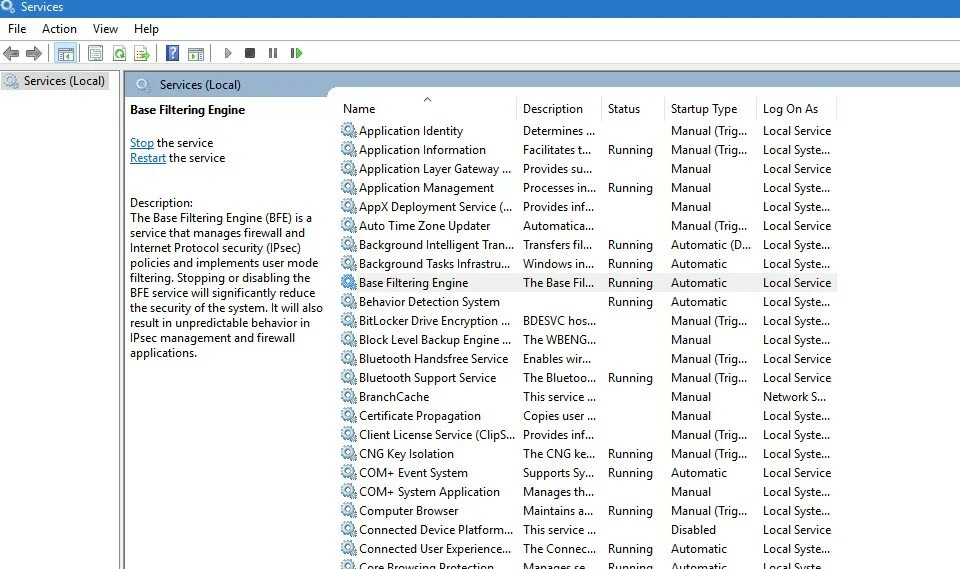The width and height of the screenshot is (960, 569).
Task: Click The WBENG... description cell
Action: click(x=559, y=339)
